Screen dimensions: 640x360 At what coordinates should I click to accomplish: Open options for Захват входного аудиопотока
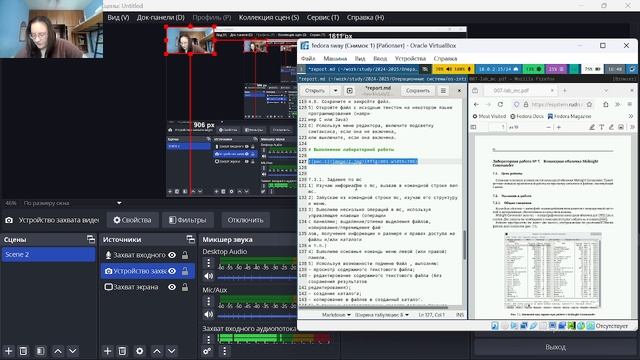coord(209,339)
